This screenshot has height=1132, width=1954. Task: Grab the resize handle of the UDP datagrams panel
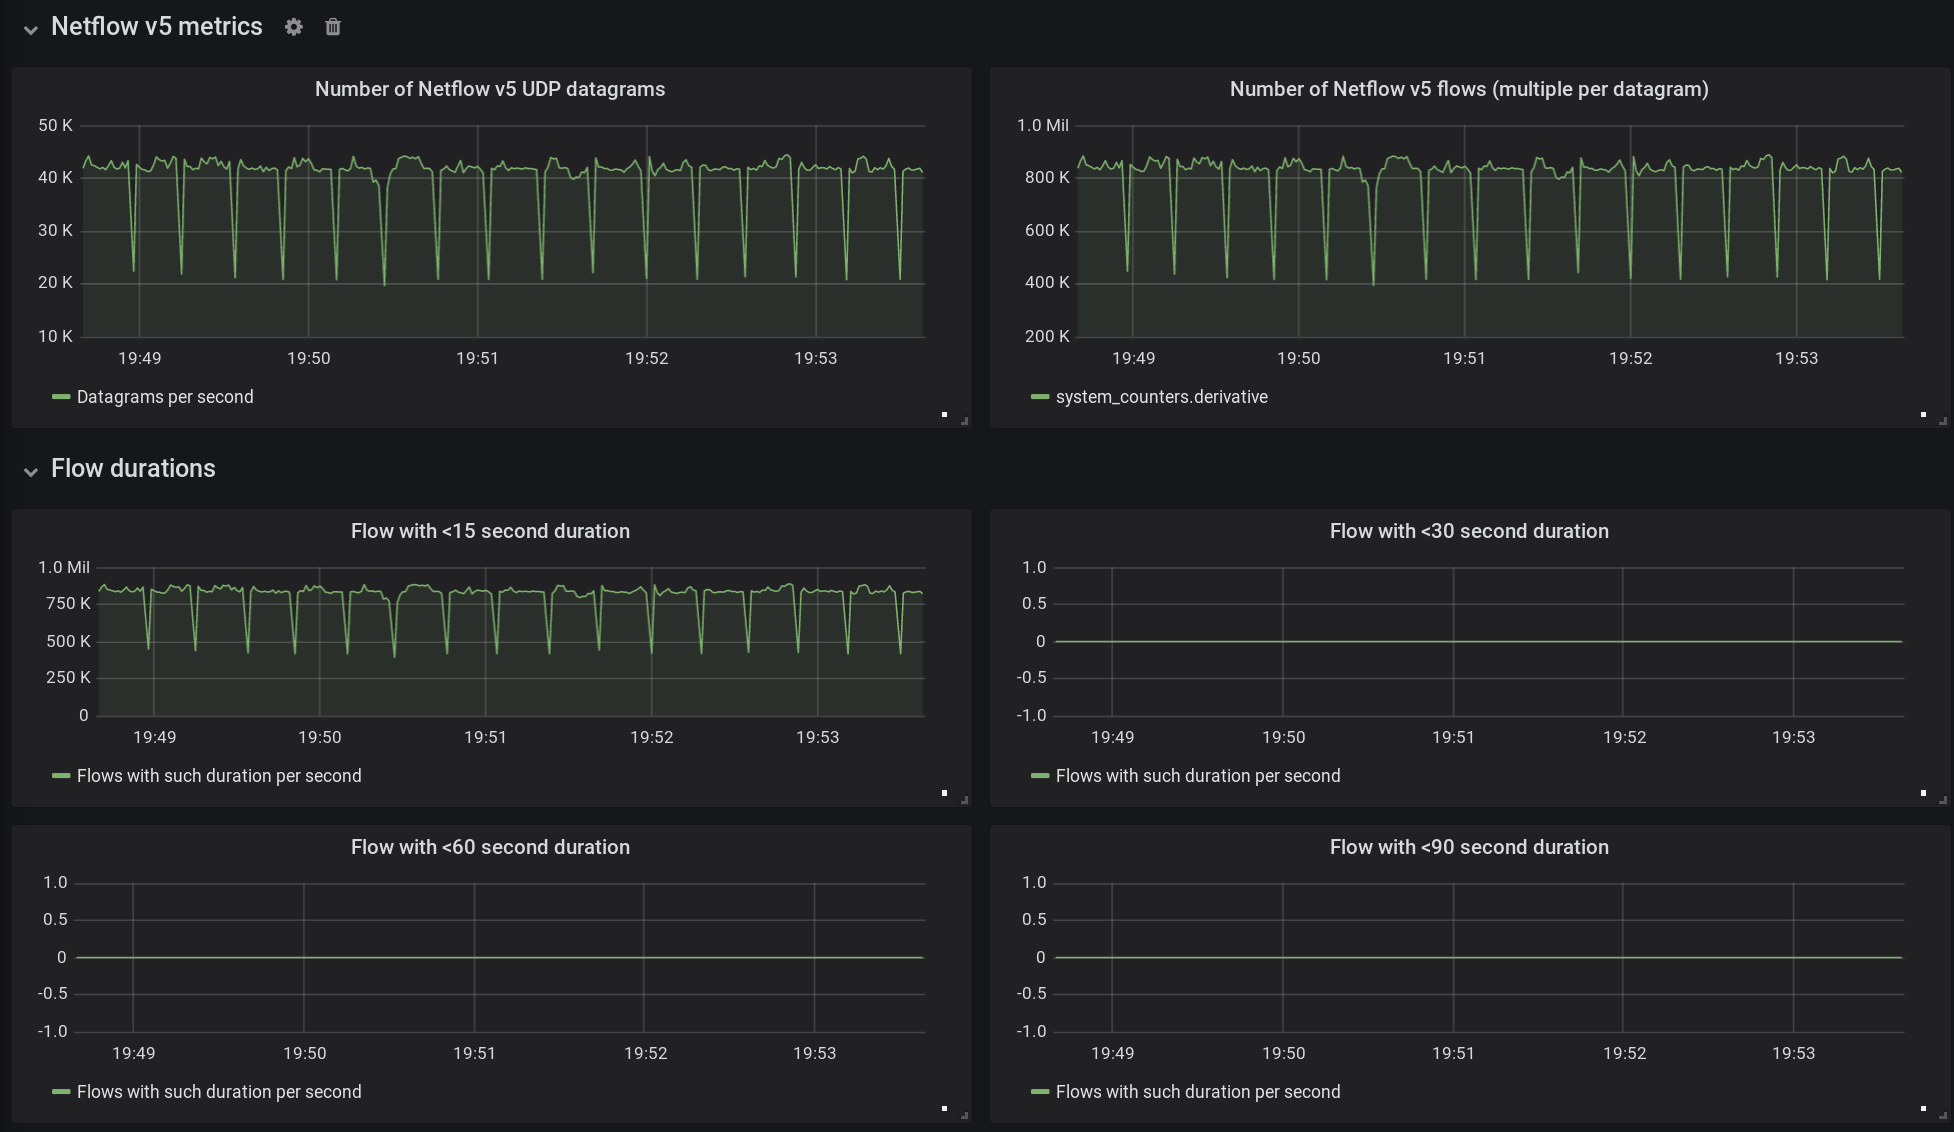tap(964, 421)
